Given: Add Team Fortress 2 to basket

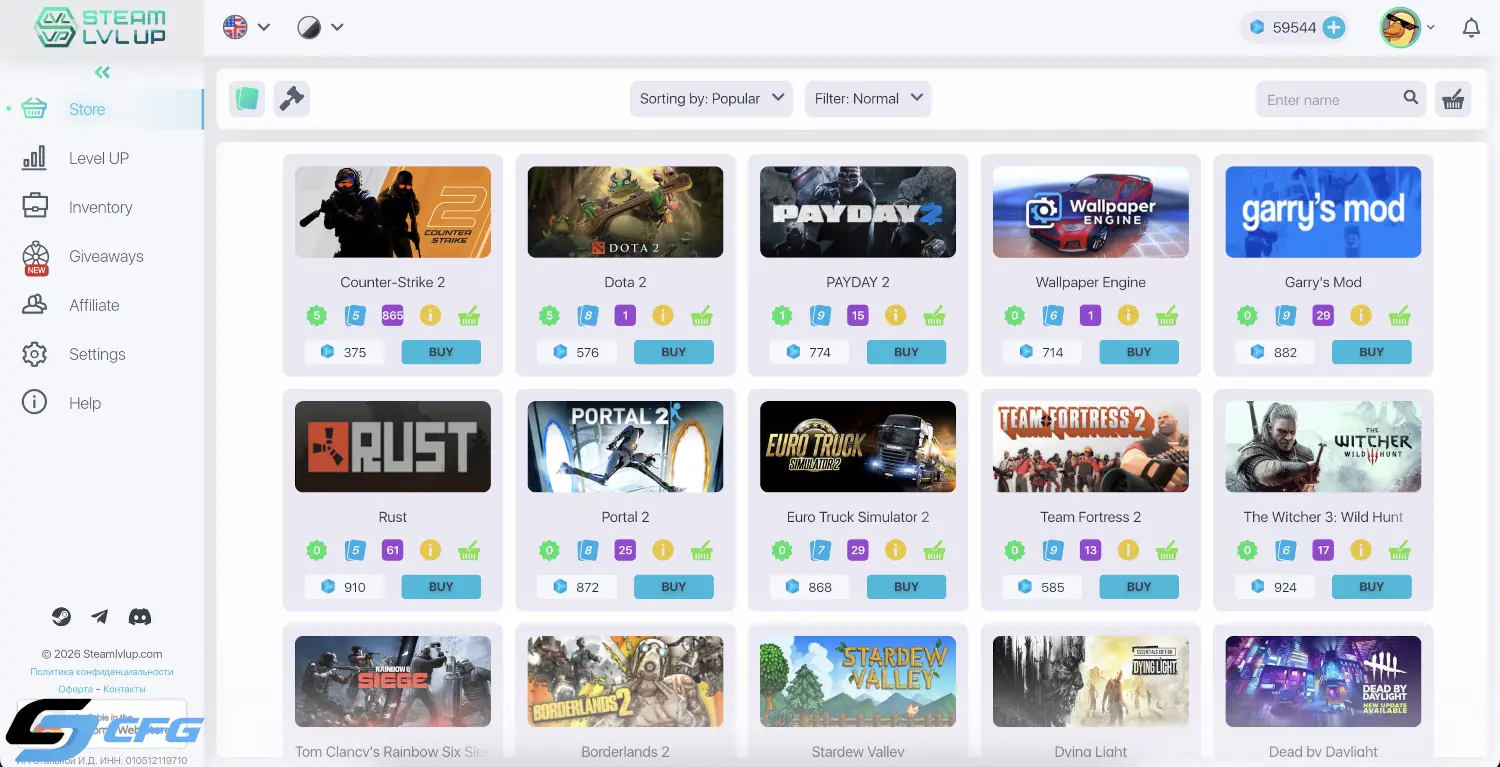Looking at the screenshot, I should coord(1167,551).
